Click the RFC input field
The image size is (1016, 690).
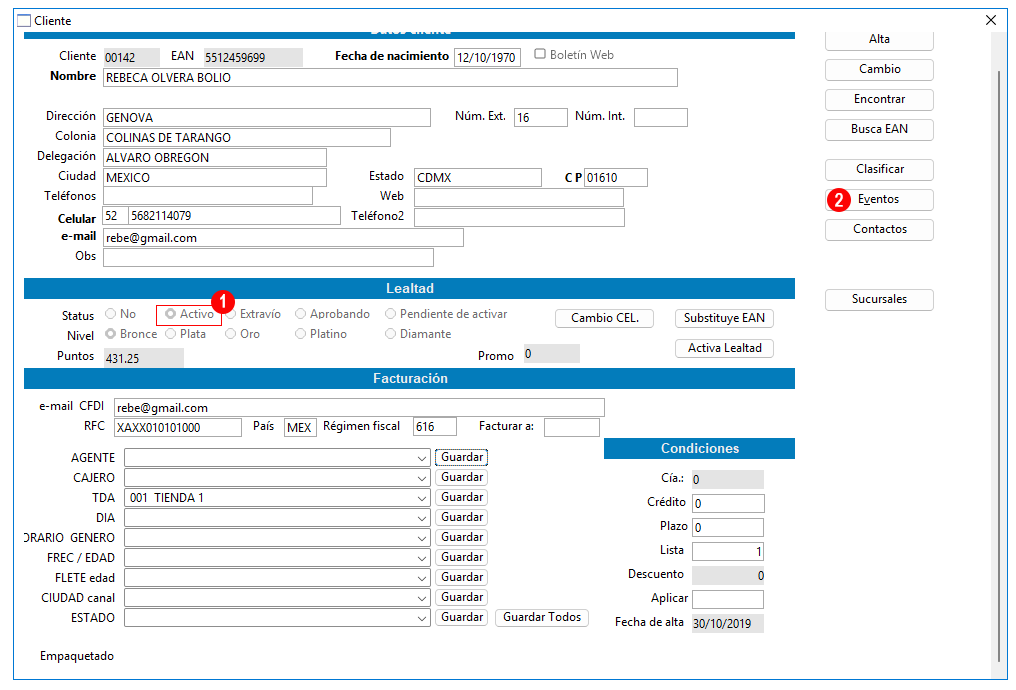tap(178, 428)
